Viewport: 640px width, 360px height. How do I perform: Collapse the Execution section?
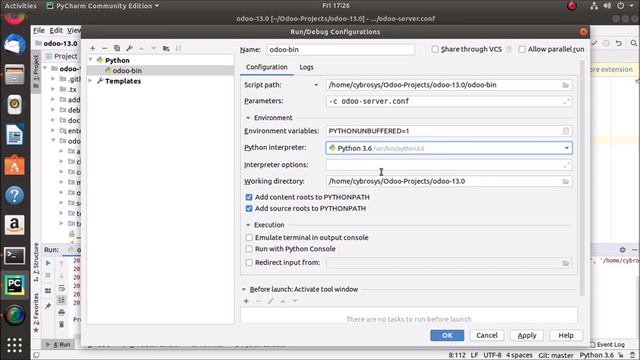click(248, 225)
